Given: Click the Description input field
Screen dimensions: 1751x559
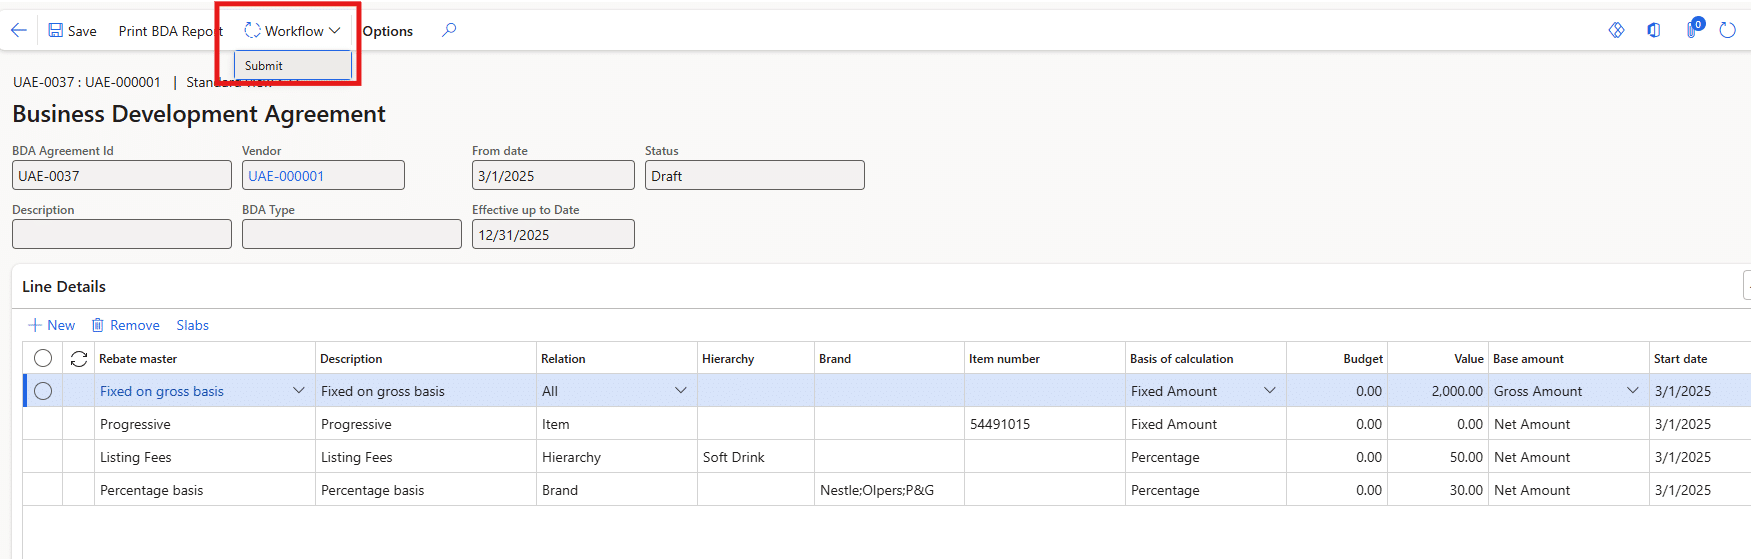Looking at the screenshot, I should 122,234.
